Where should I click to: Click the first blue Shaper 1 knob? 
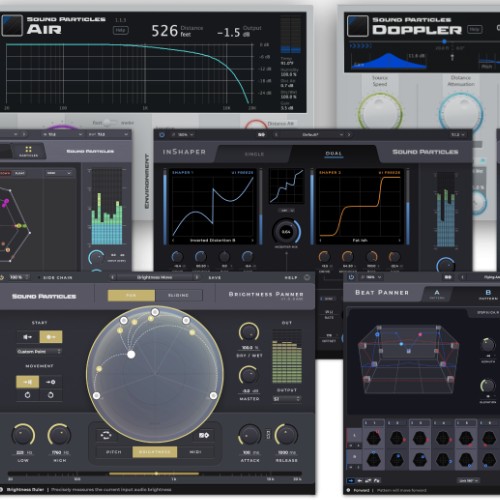[x=177, y=256]
